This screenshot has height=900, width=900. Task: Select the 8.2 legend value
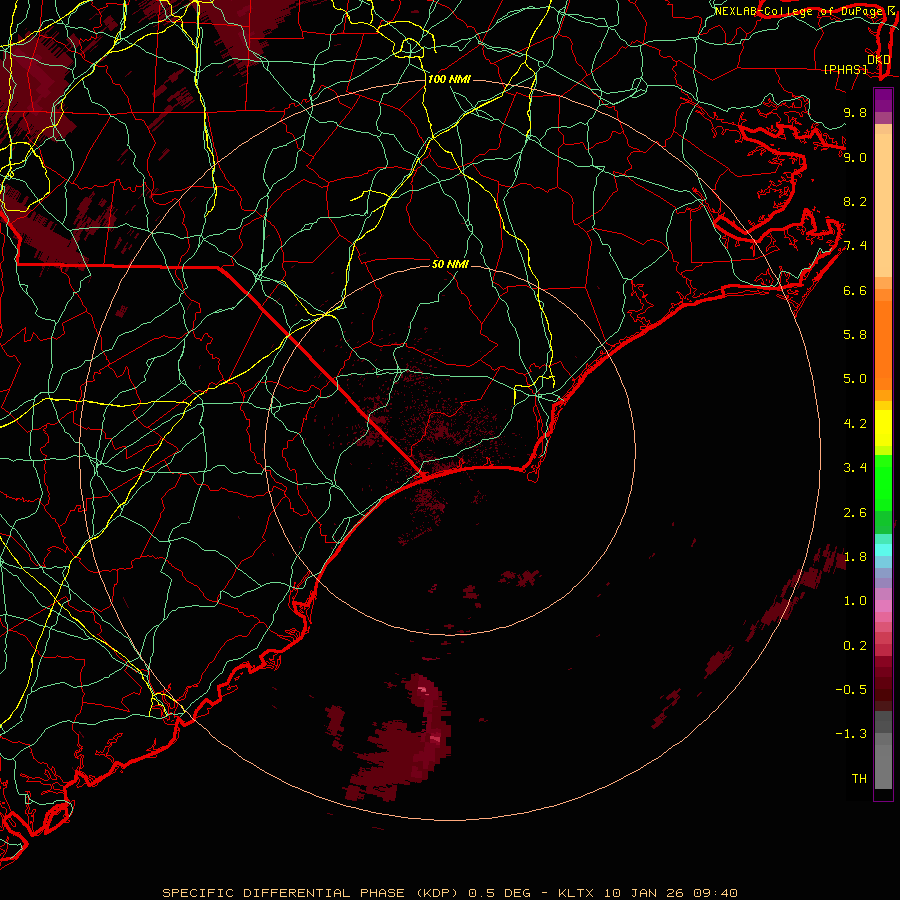click(x=855, y=201)
